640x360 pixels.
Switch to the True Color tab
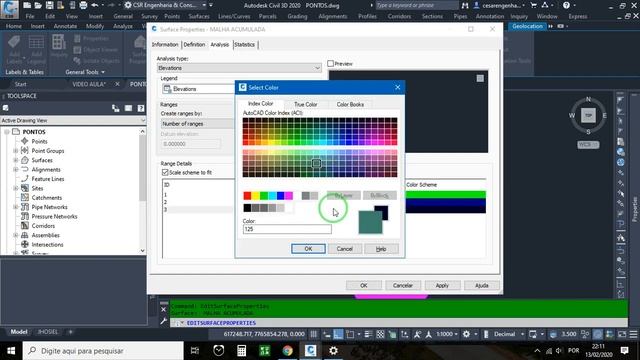tap(305, 104)
